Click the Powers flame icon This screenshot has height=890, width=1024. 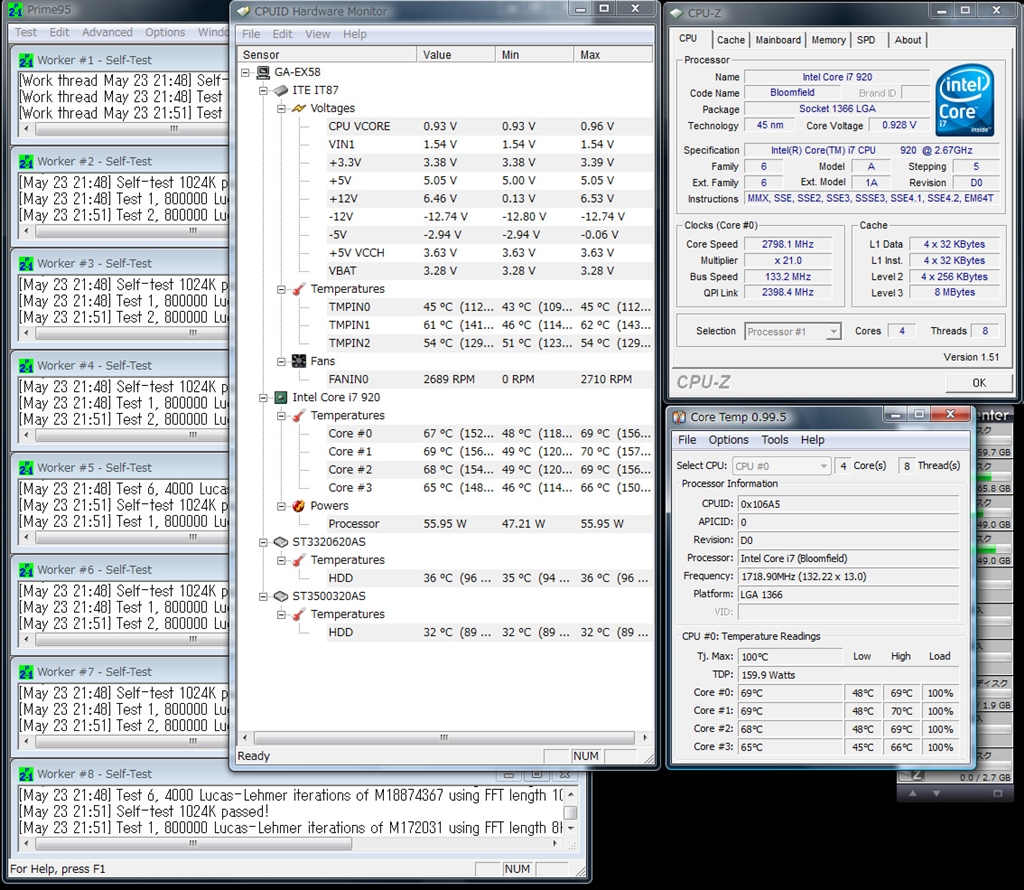point(298,506)
